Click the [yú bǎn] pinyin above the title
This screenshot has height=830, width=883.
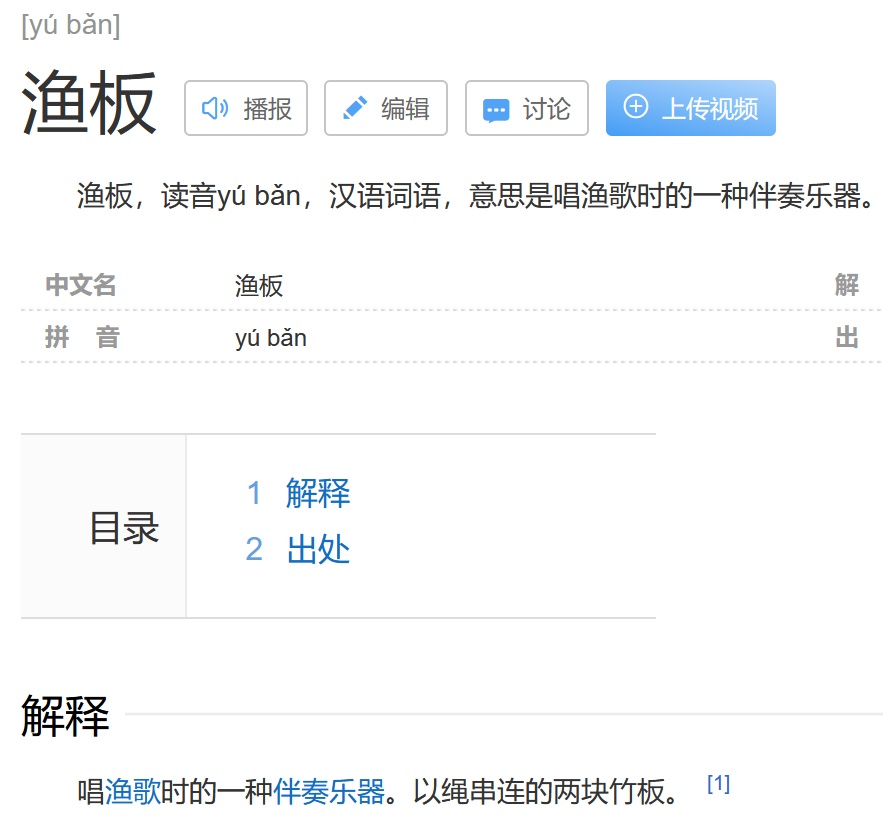pyautogui.click(x=70, y=26)
